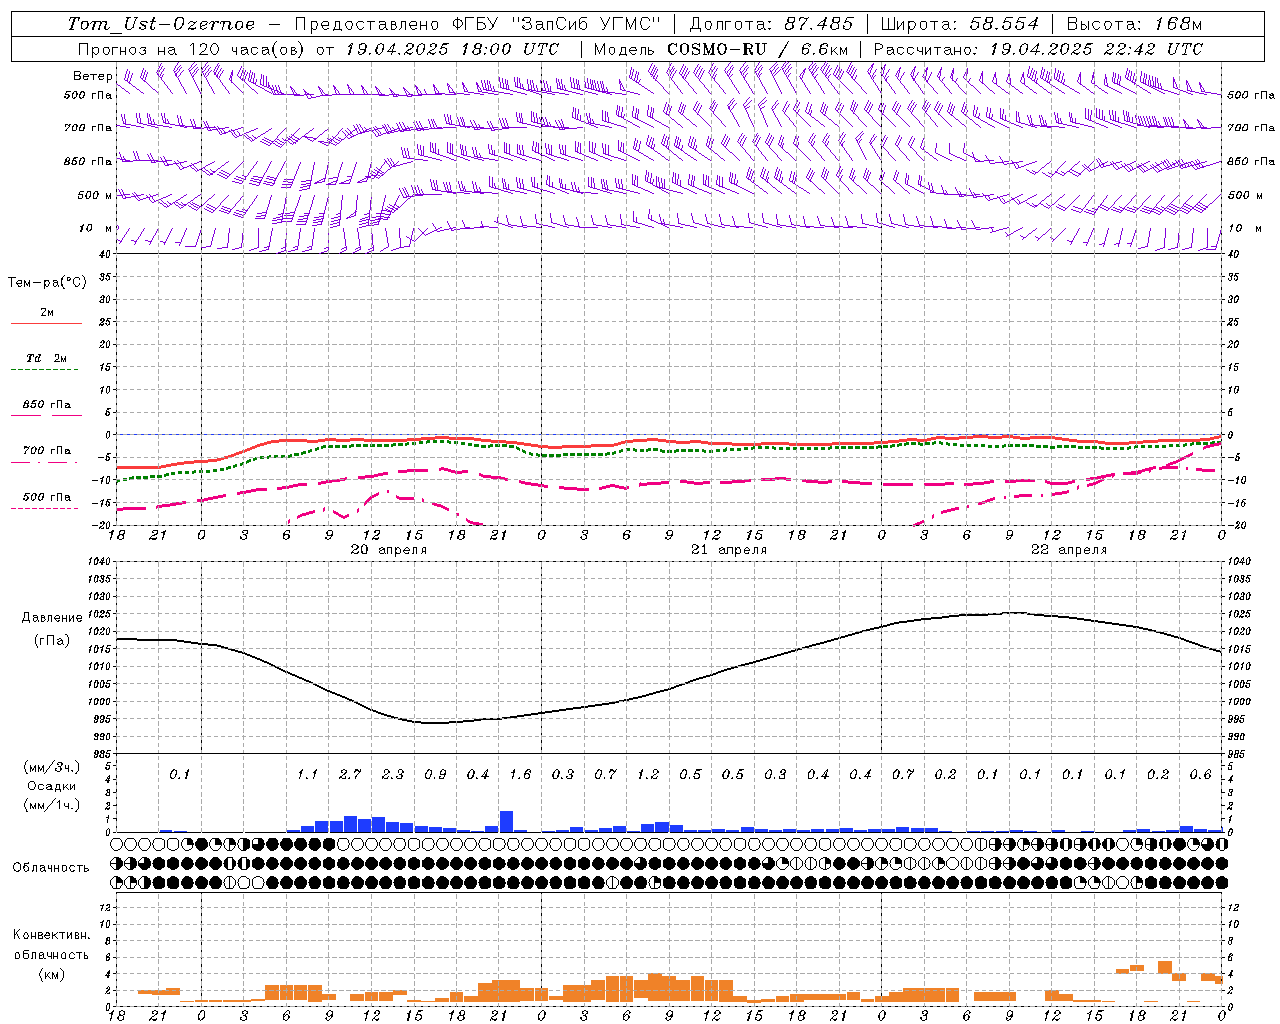The image size is (1280, 1024).
Task: Click the 2.3 precipitation total
Action: [x=393, y=775]
